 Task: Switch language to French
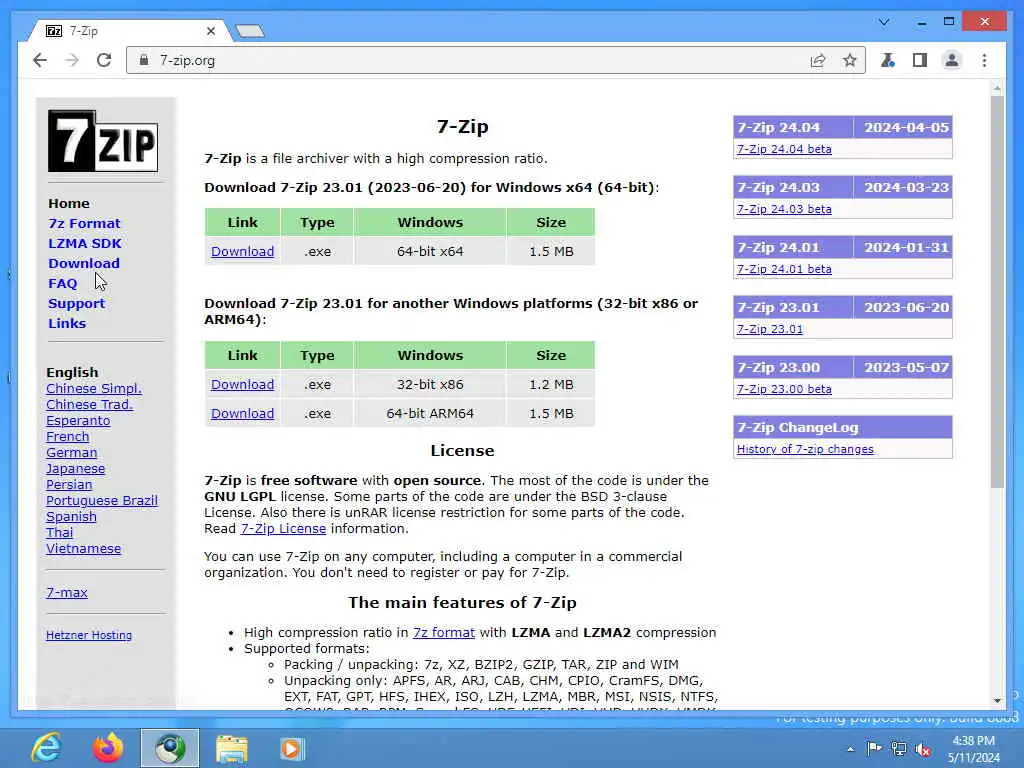(x=67, y=437)
